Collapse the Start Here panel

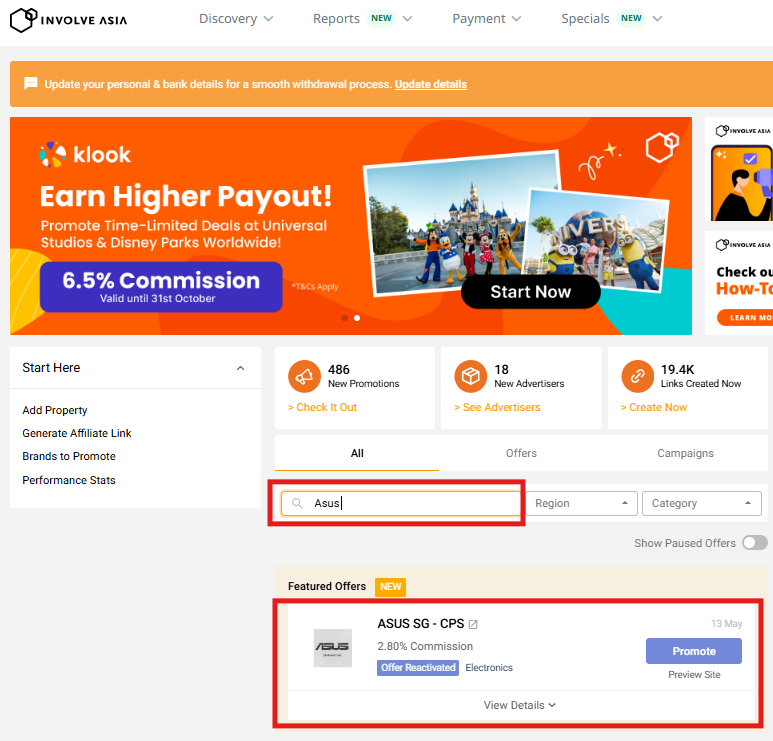click(x=240, y=368)
